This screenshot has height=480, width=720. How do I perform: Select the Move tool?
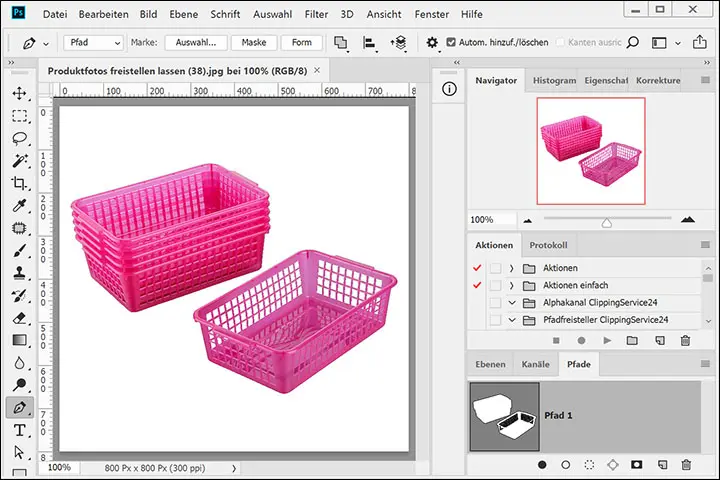pyautogui.click(x=19, y=93)
